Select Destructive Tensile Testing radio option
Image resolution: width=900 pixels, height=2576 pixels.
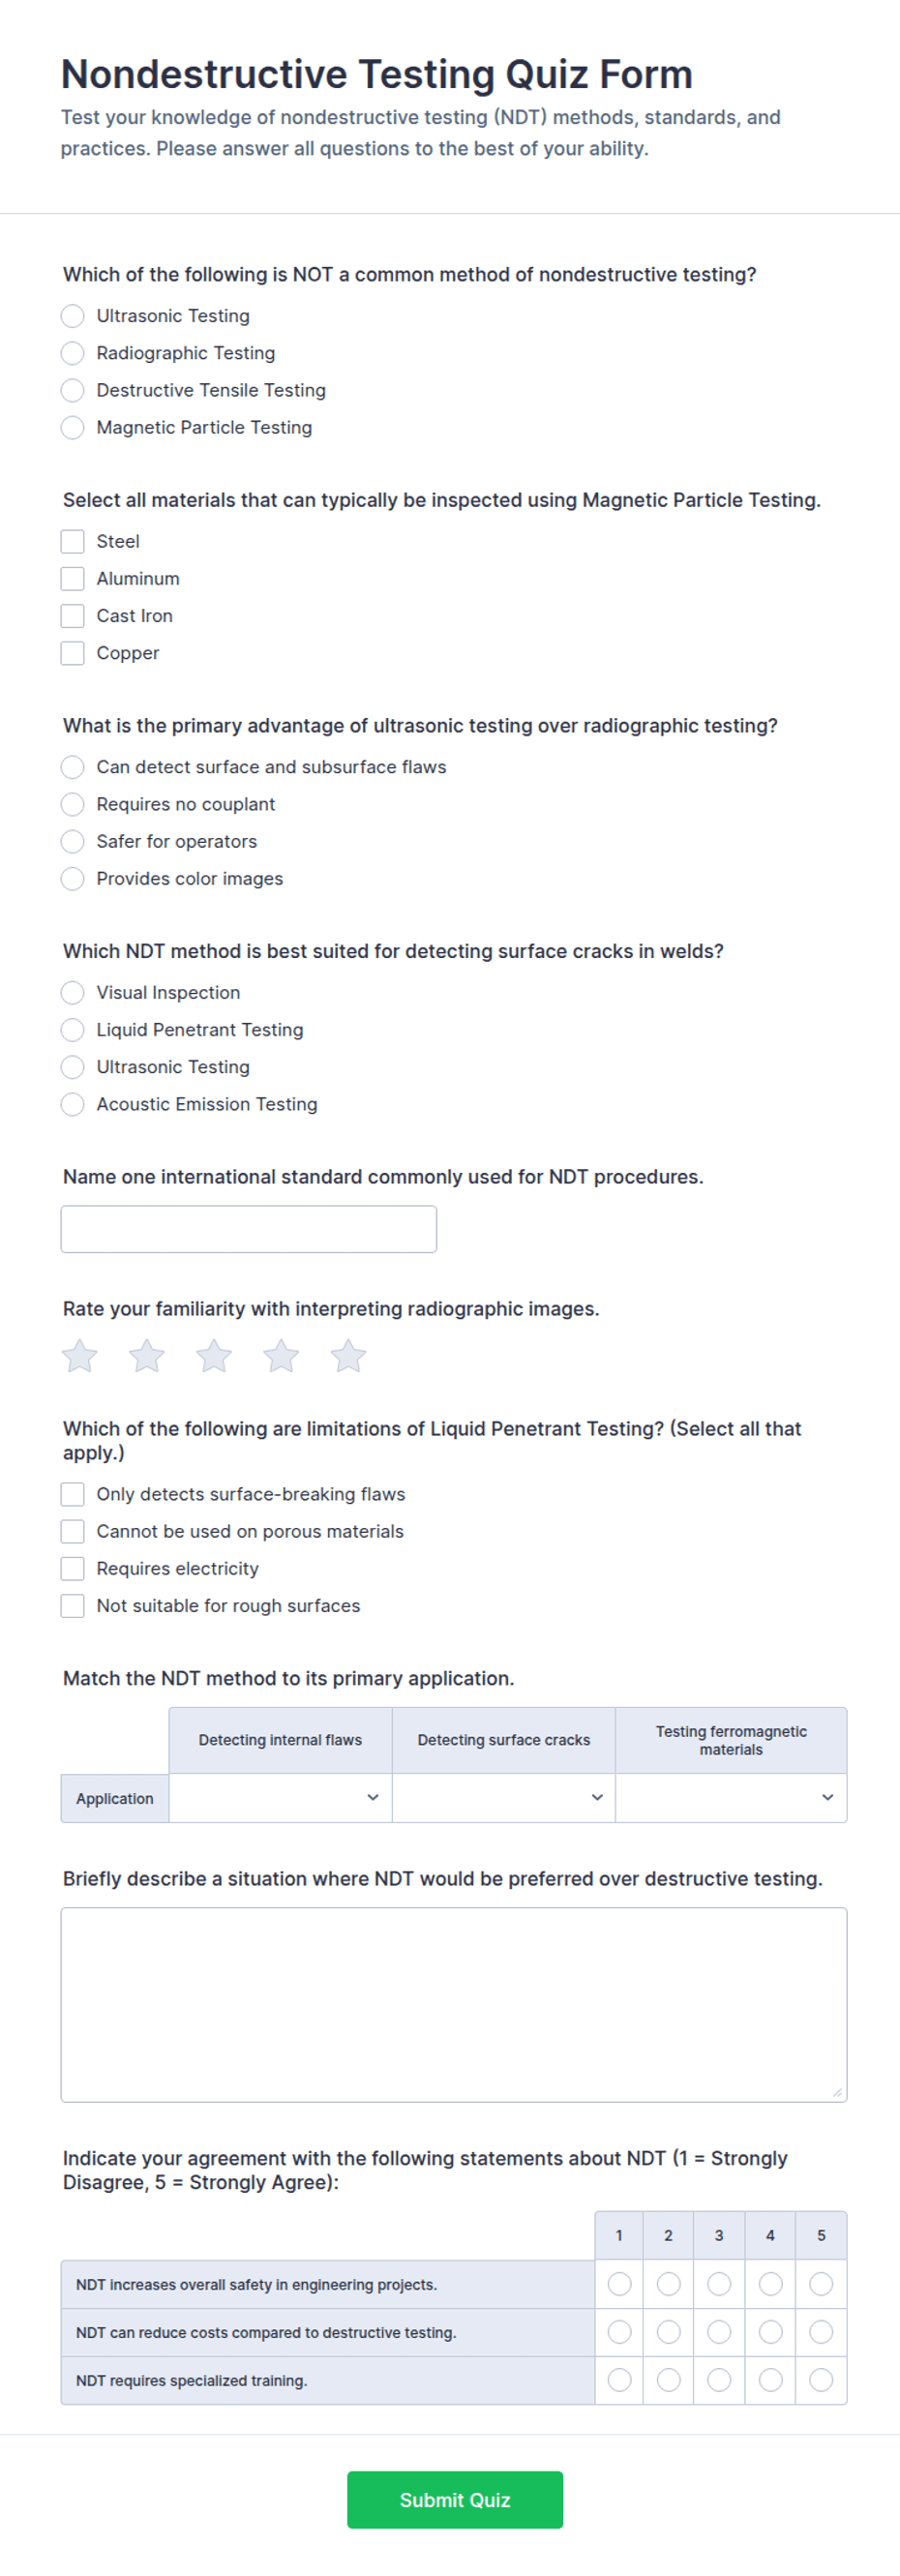72,390
